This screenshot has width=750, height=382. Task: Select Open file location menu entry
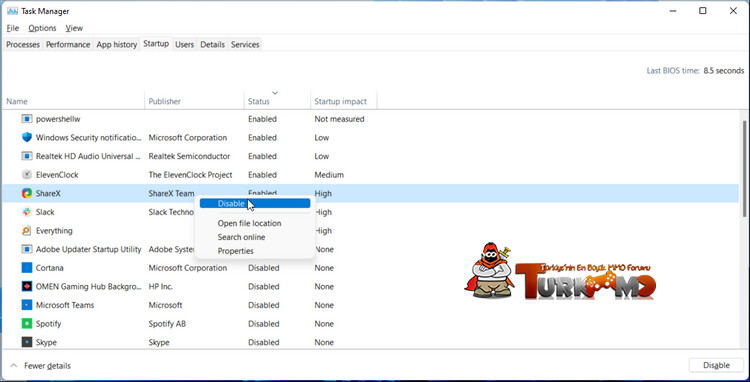[x=249, y=223]
